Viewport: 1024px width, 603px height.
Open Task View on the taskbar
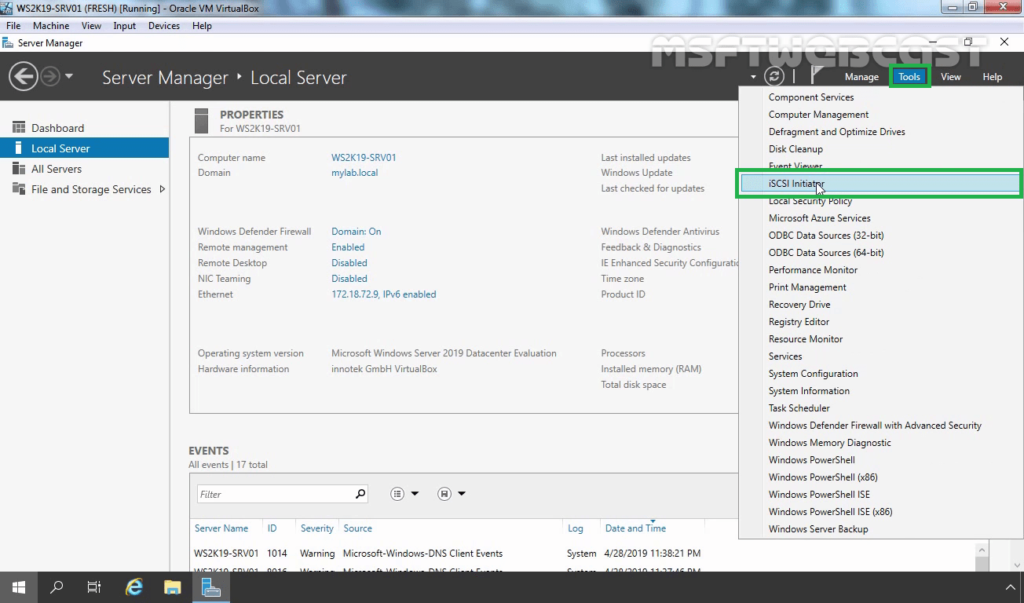coord(94,587)
